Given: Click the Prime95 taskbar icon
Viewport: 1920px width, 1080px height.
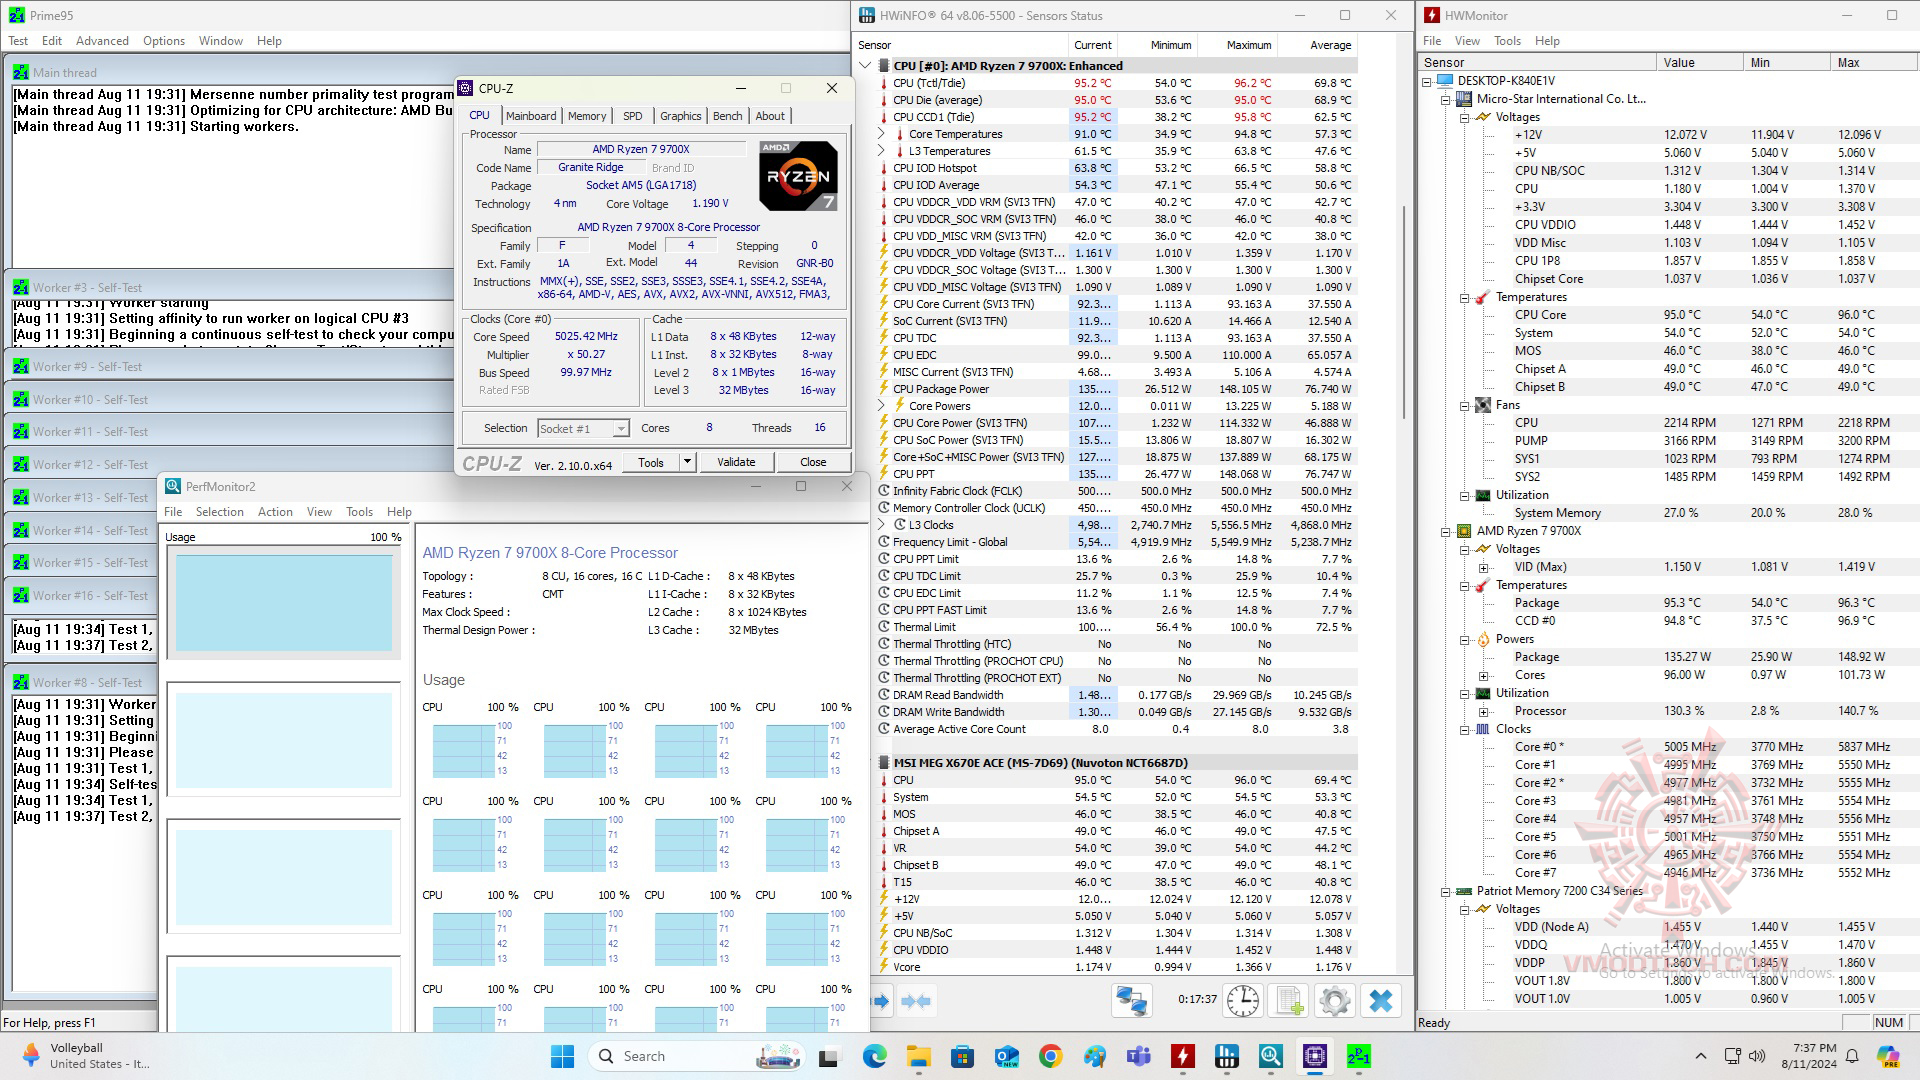Looking at the screenshot, I should (x=1358, y=1056).
